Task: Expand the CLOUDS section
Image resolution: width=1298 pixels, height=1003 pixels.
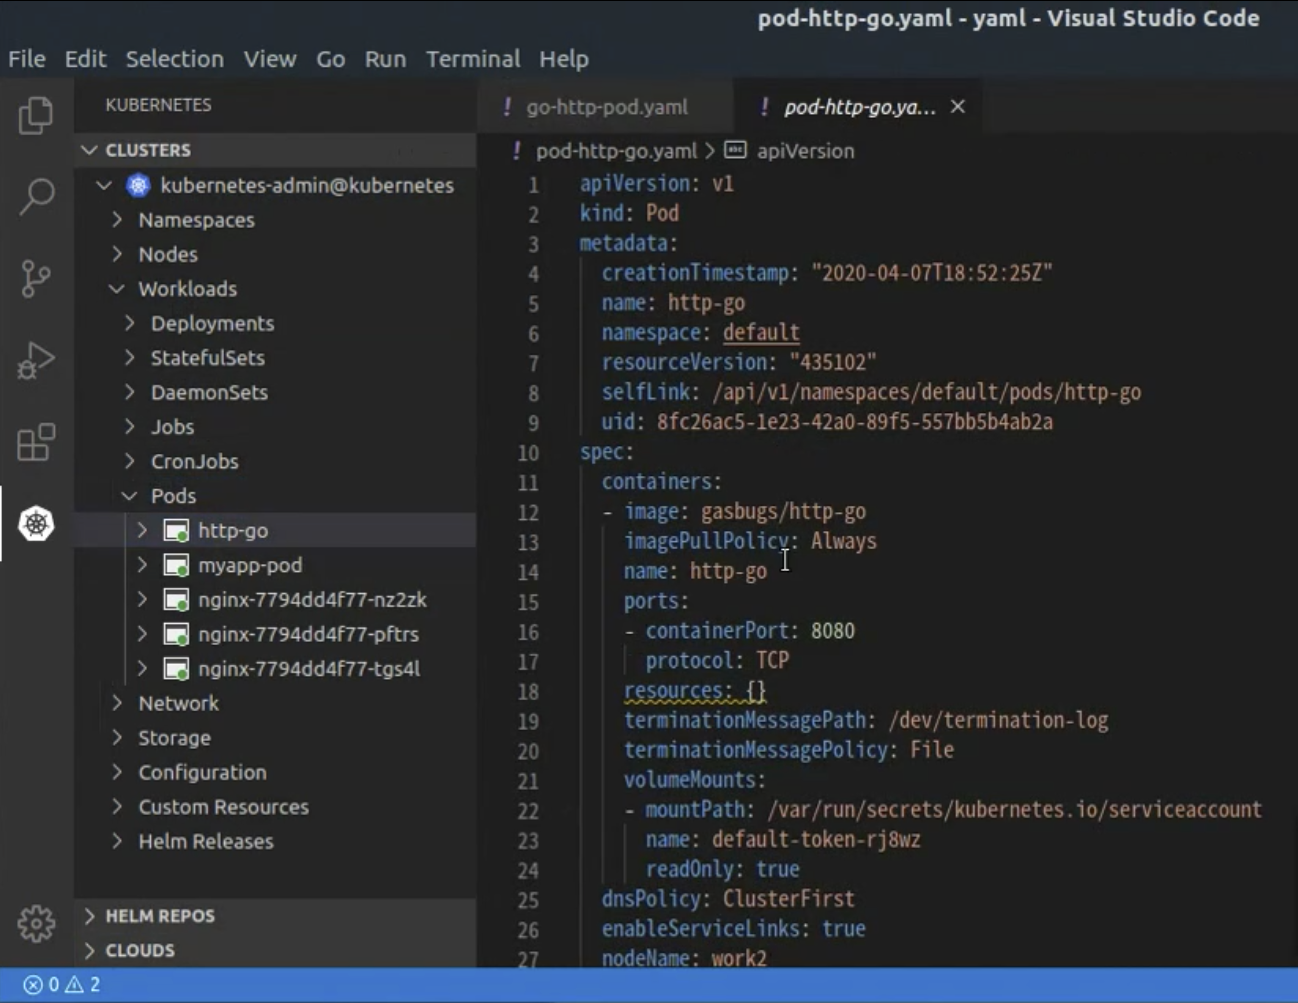Action: coord(90,950)
